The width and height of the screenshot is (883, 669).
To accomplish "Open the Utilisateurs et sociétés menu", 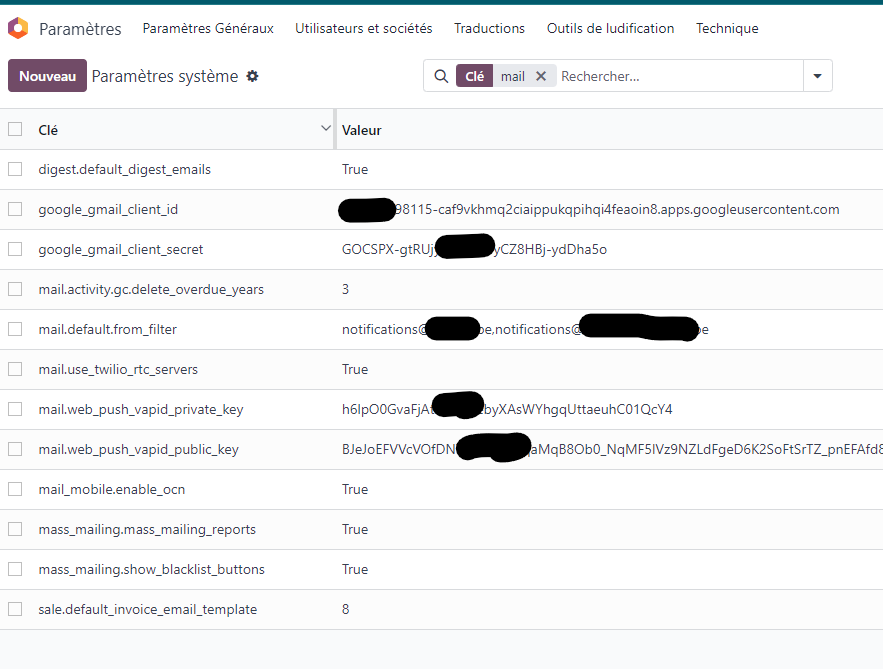I will click(364, 29).
